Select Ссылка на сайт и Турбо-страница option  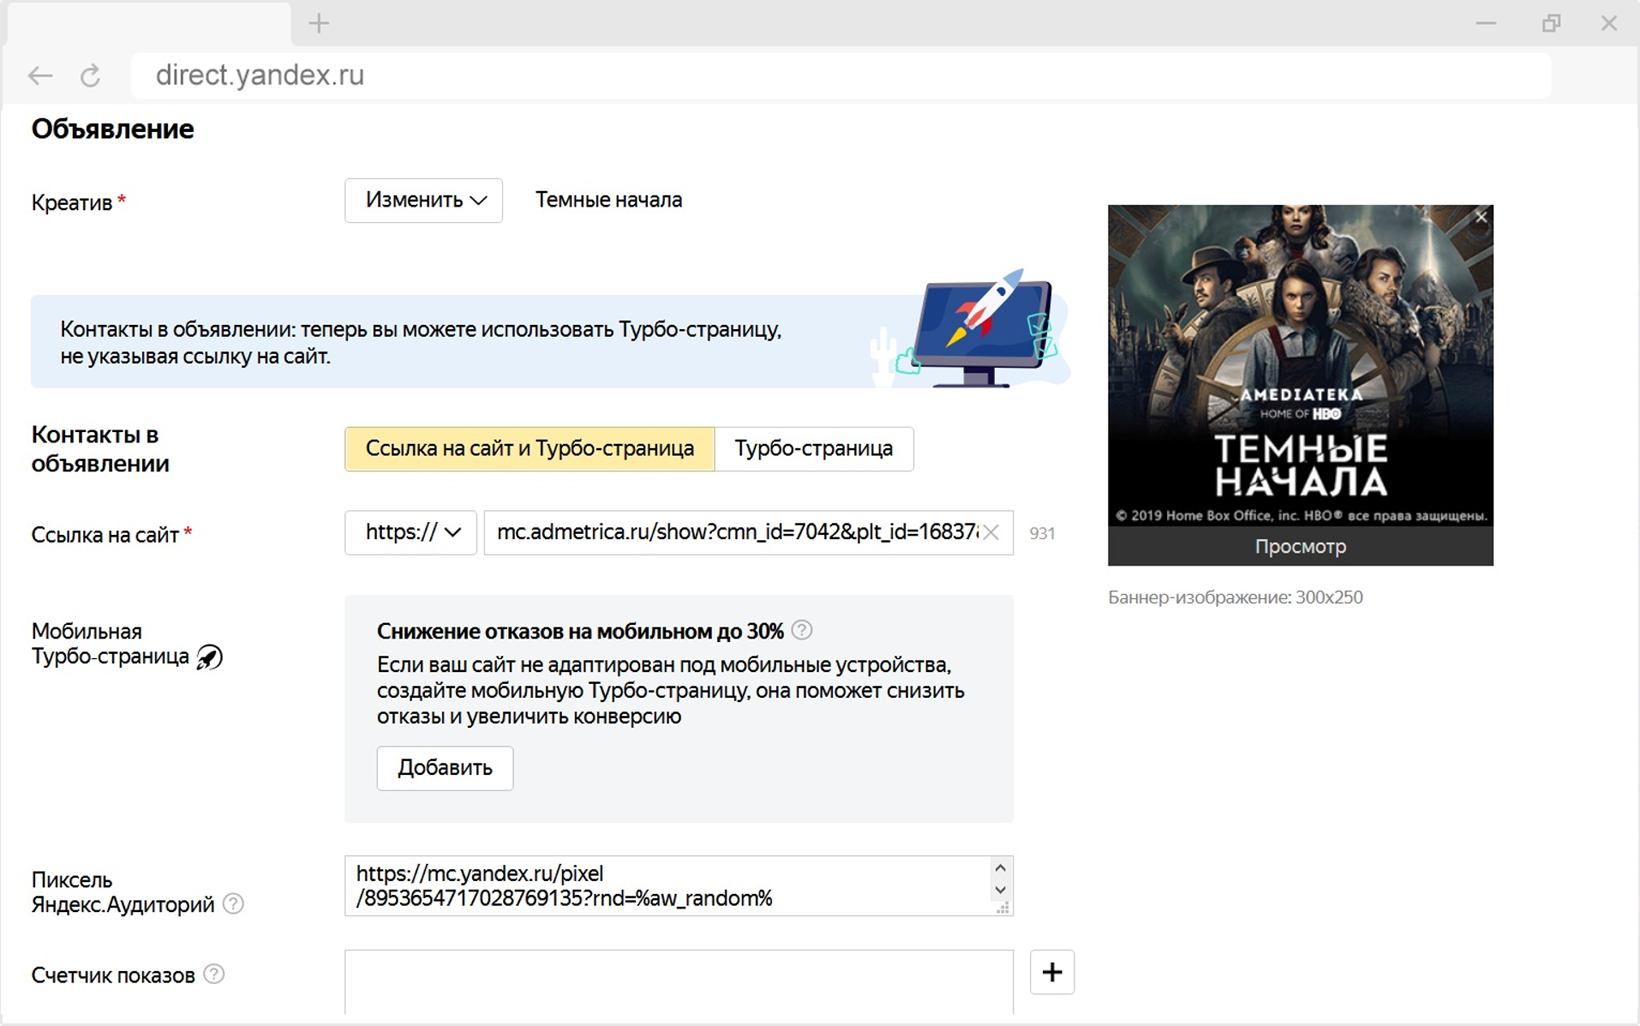click(530, 449)
